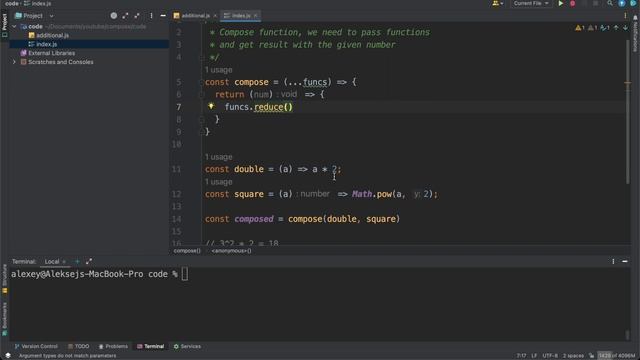
Task: Open the TODO tool window
Action: pos(78,346)
